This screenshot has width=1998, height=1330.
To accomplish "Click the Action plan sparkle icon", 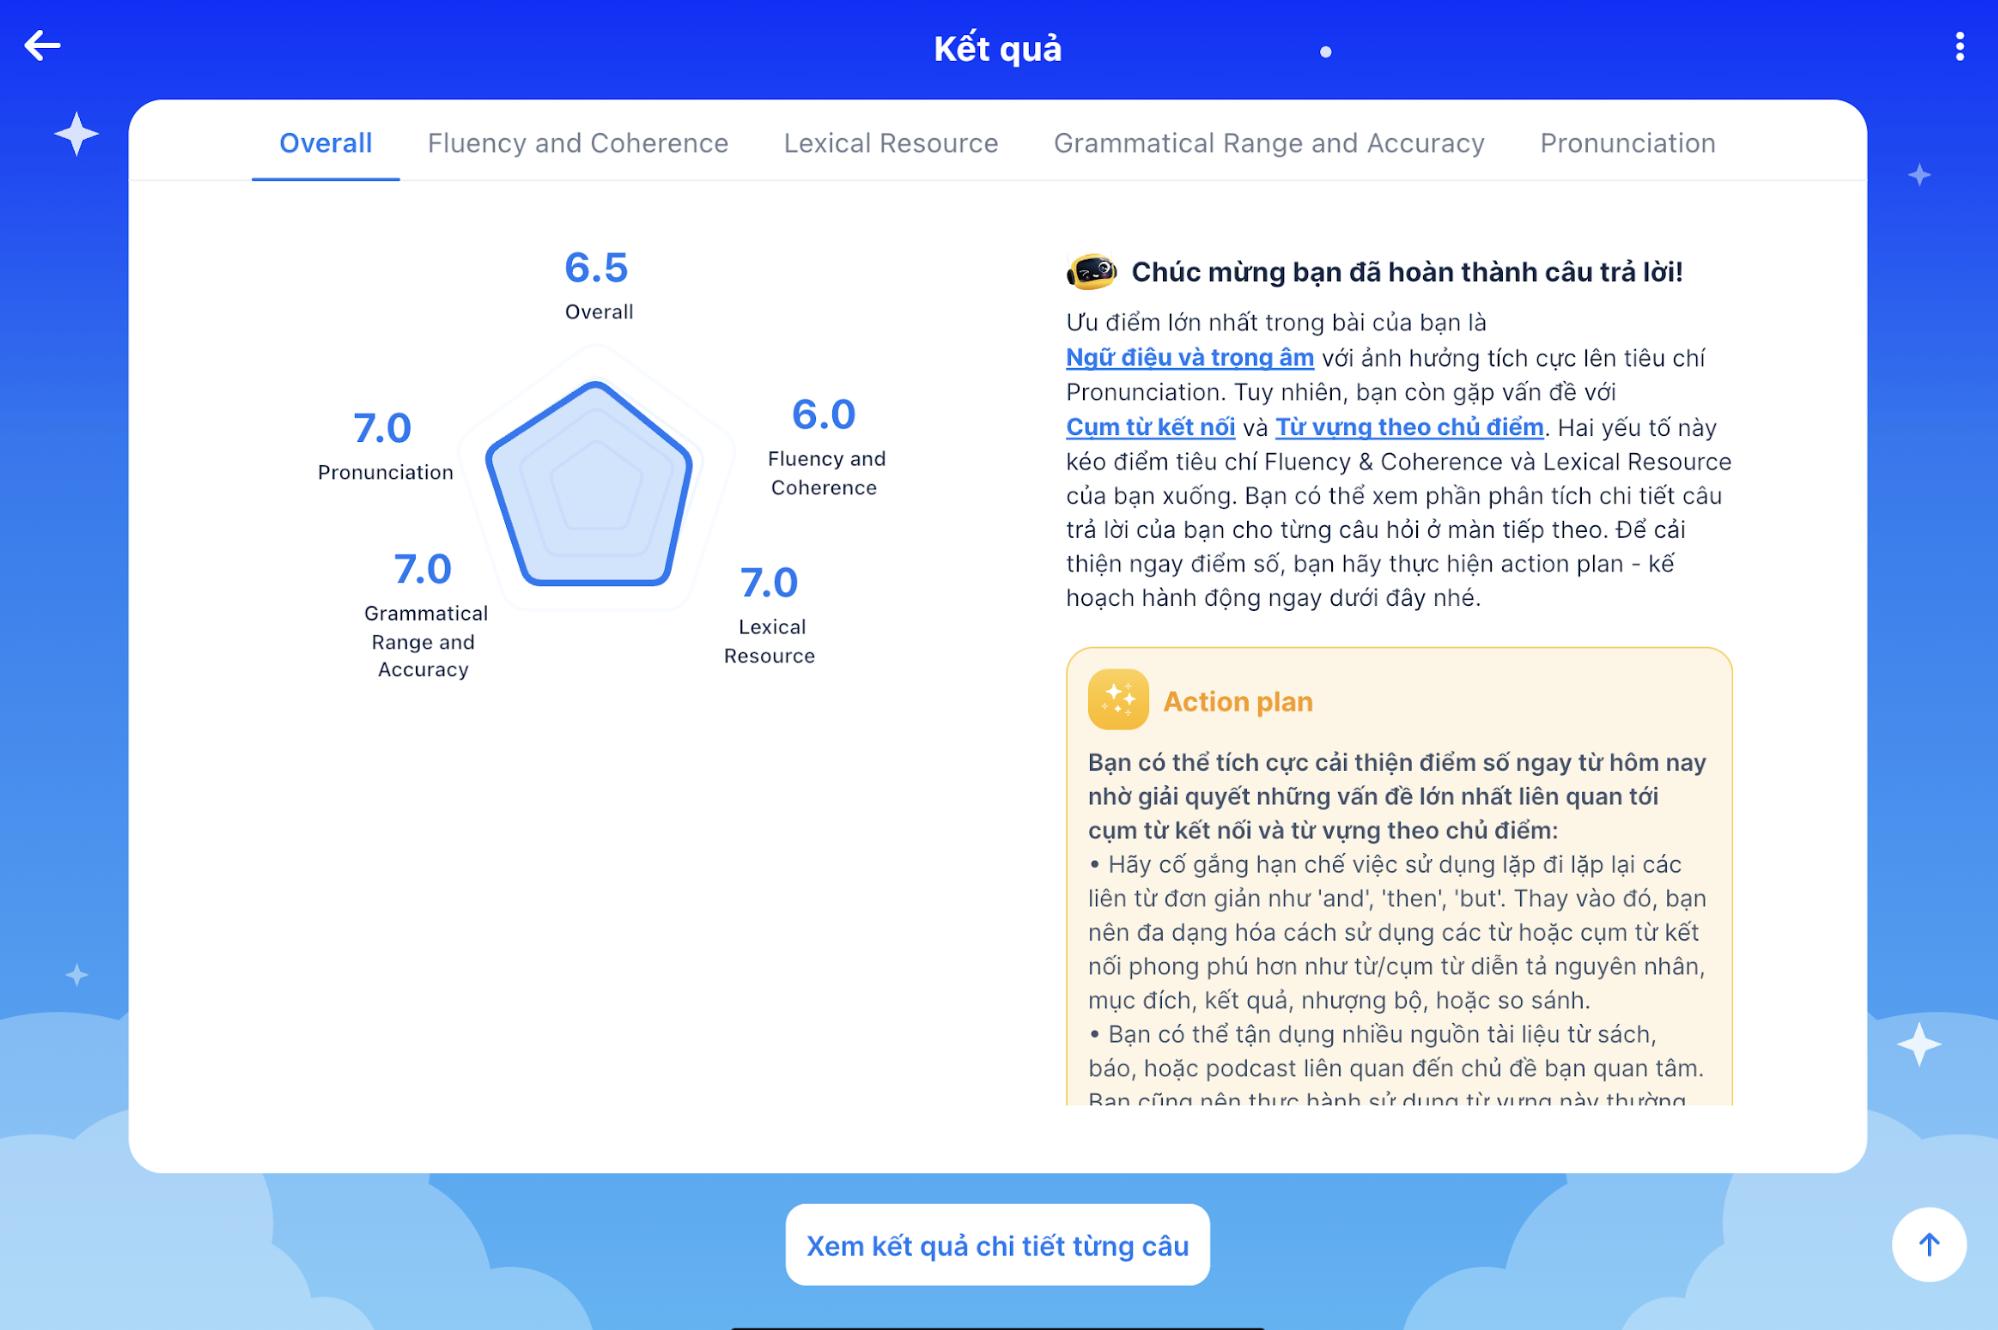I will (1117, 700).
